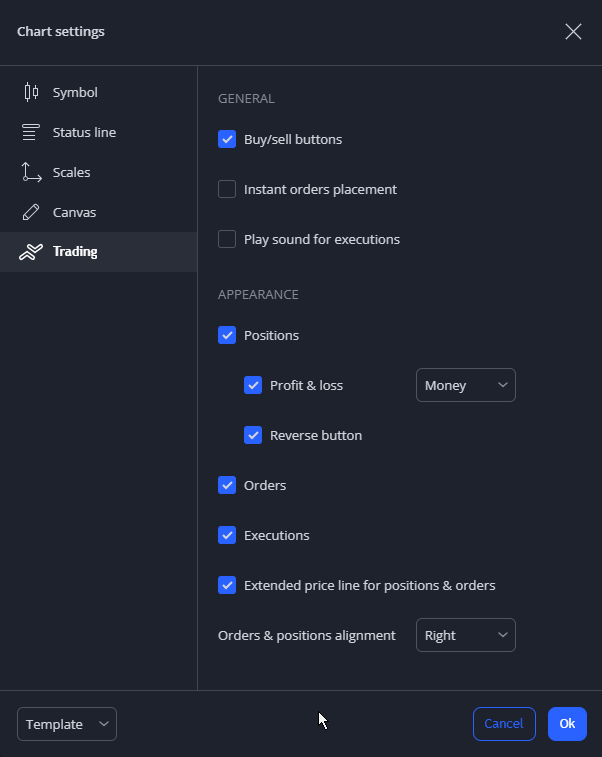Click the Scales axis icon

click(31, 172)
